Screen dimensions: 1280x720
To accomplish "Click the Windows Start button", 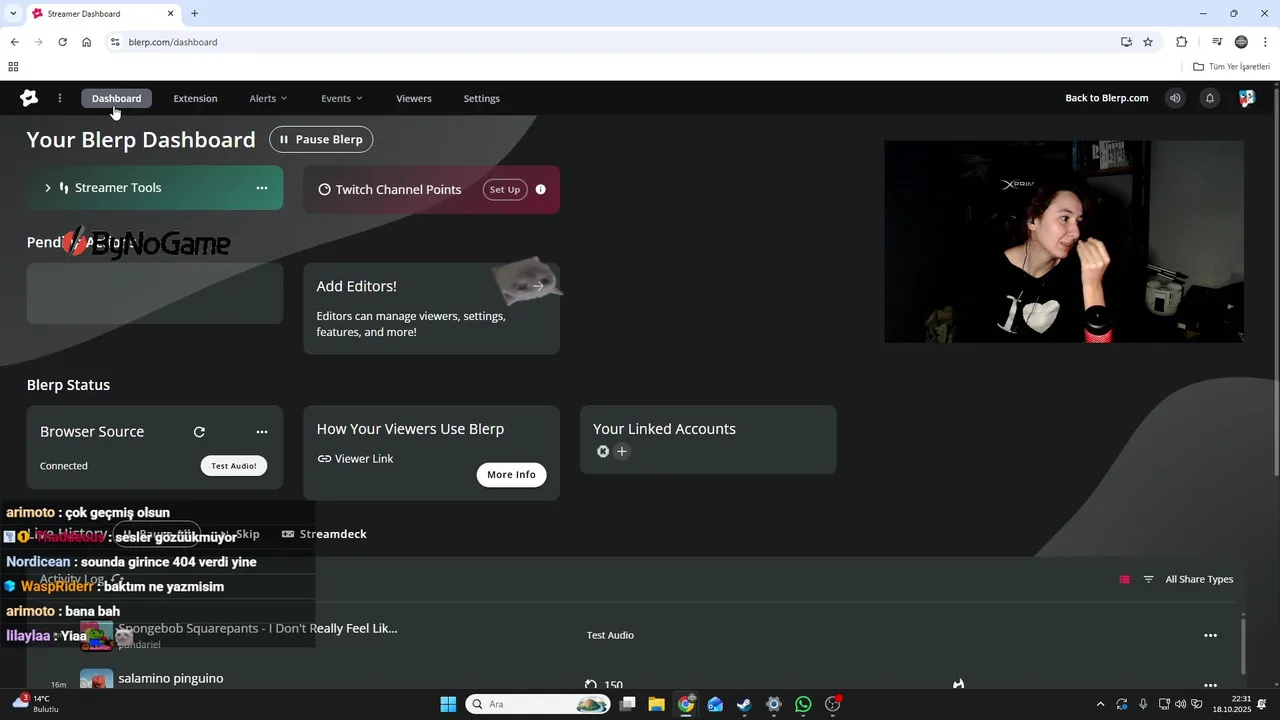I will click(448, 704).
